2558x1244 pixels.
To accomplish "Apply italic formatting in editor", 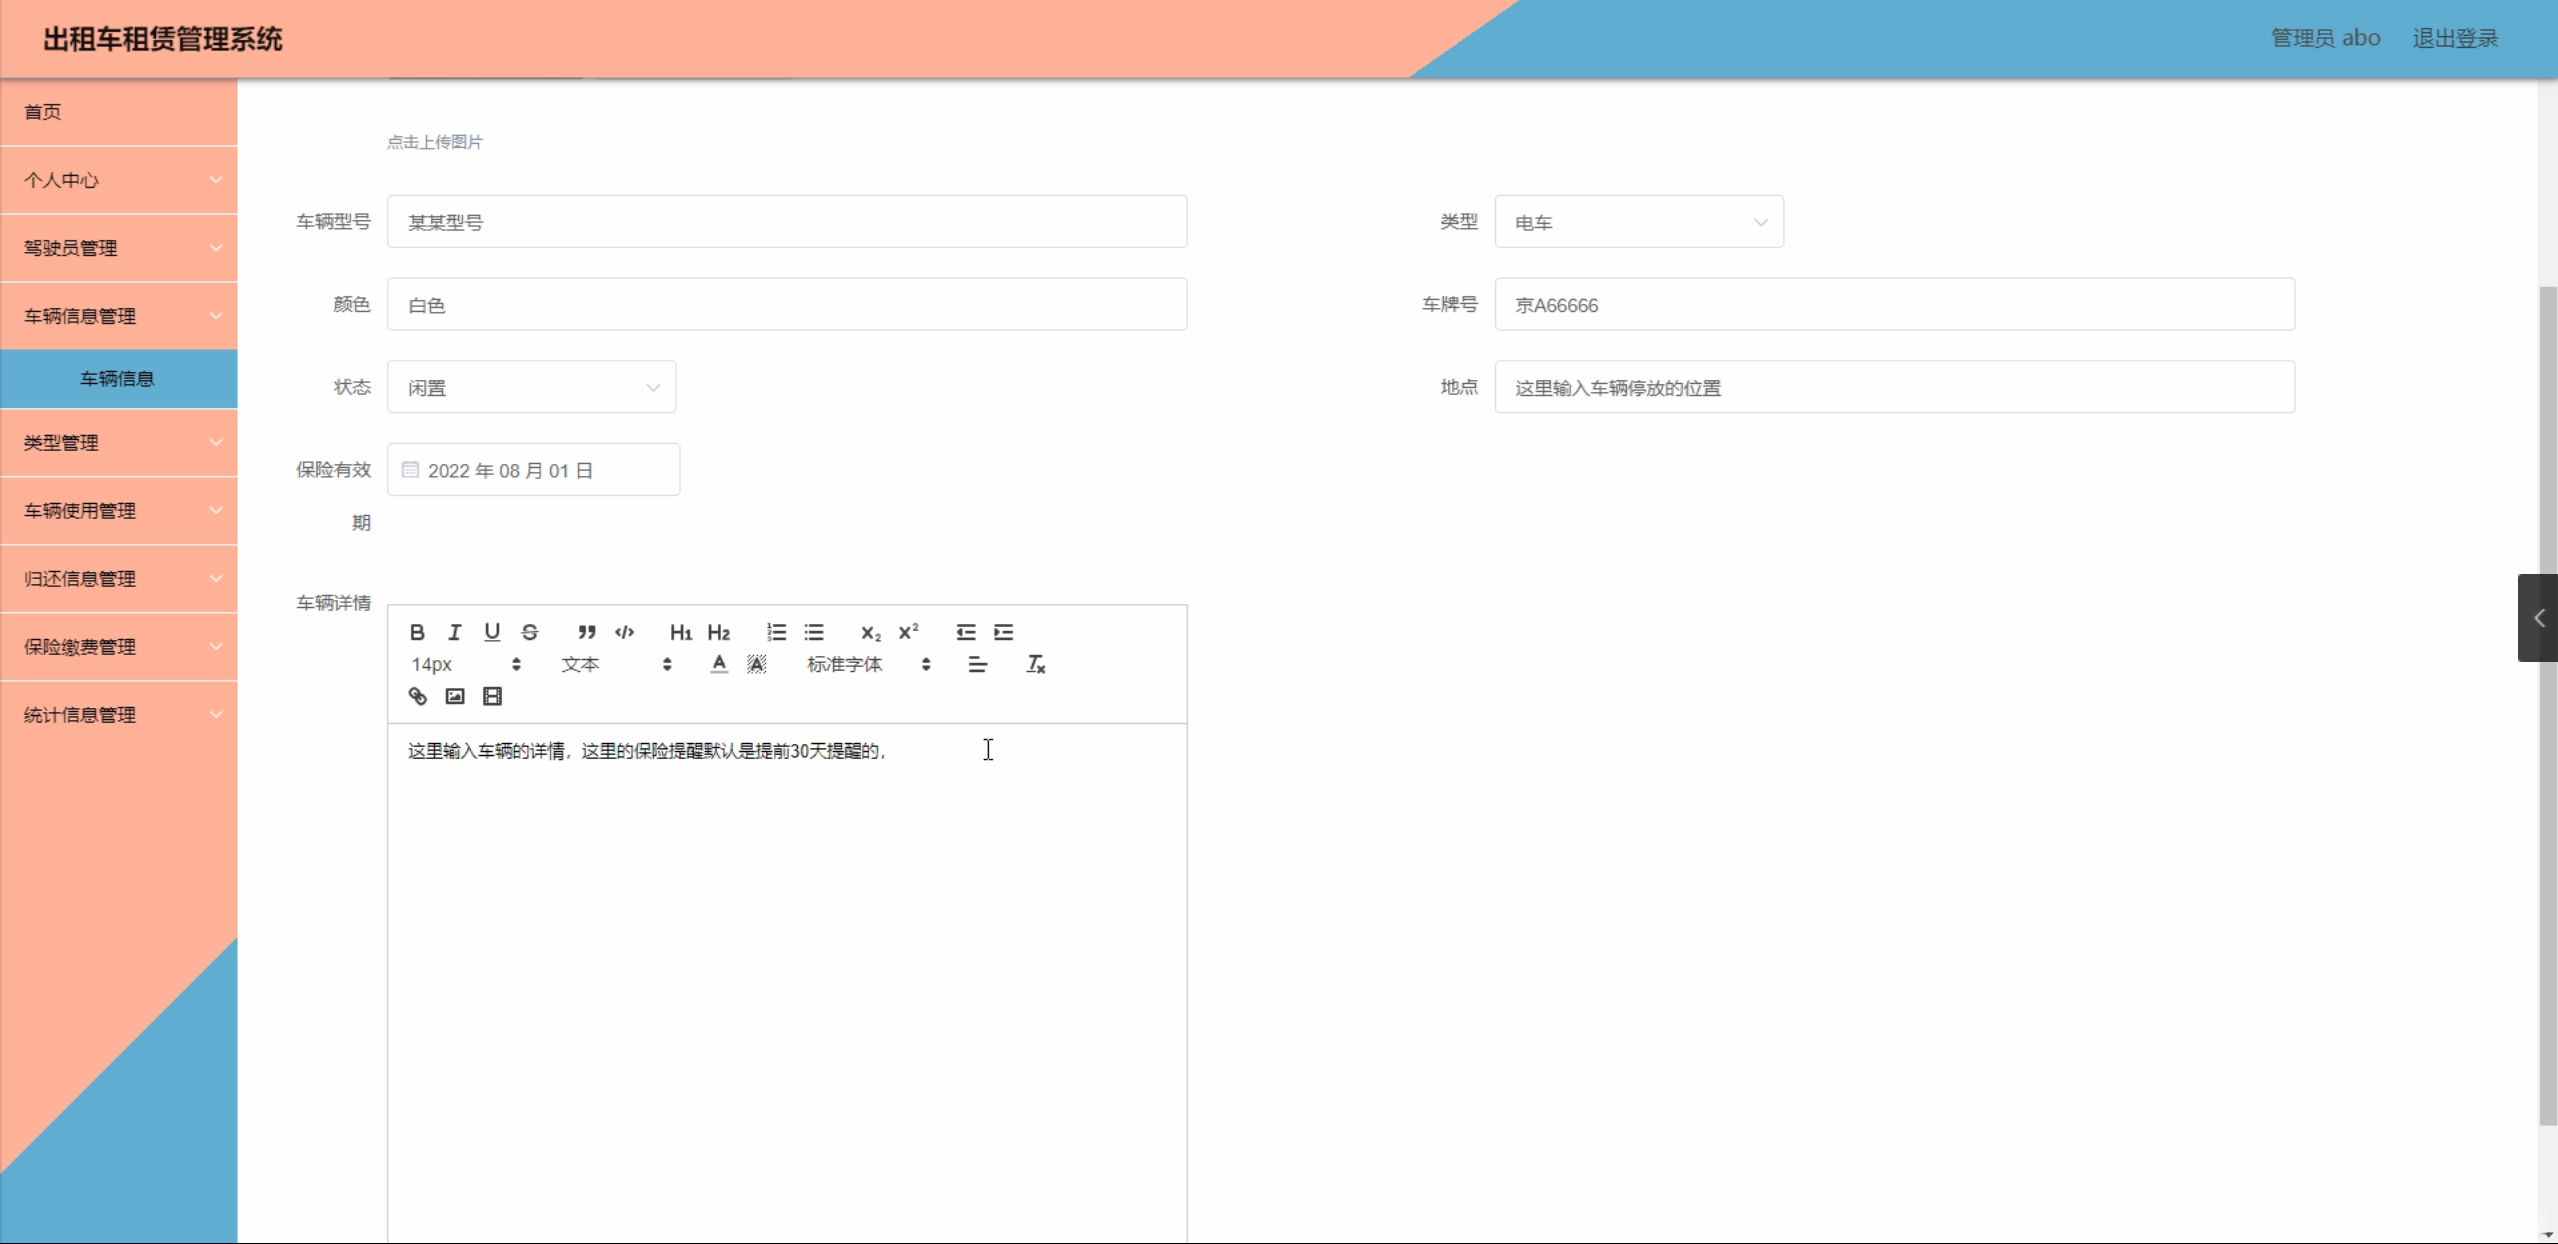I will click(x=455, y=632).
